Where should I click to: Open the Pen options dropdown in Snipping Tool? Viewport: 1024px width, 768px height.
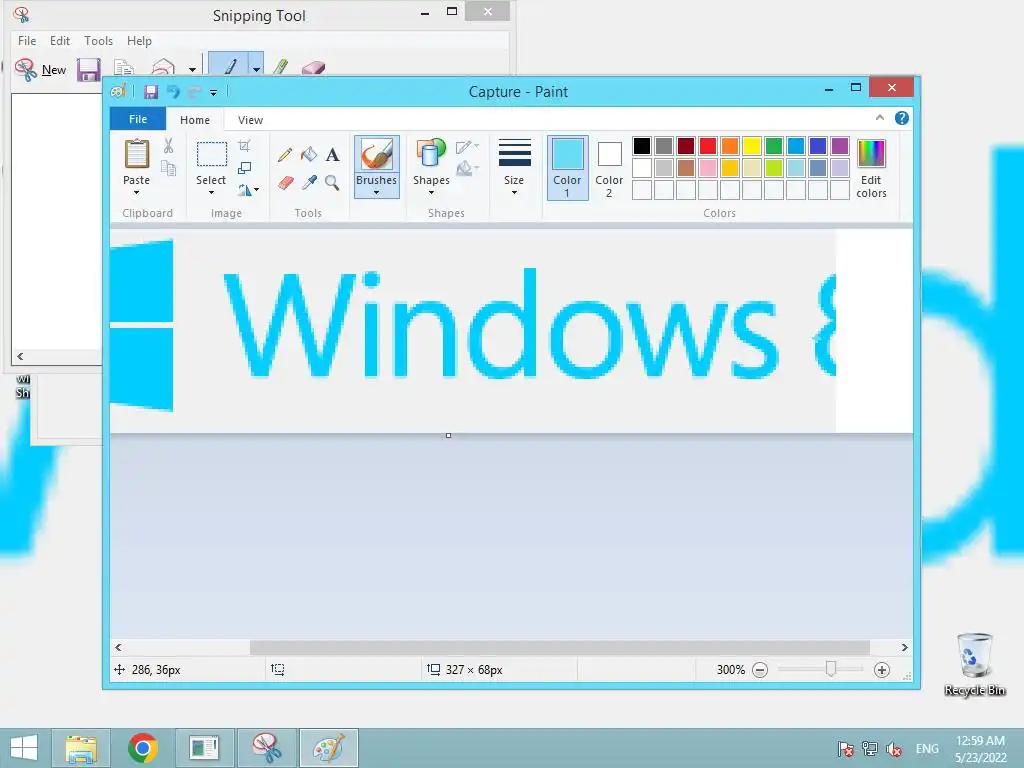click(x=257, y=68)
